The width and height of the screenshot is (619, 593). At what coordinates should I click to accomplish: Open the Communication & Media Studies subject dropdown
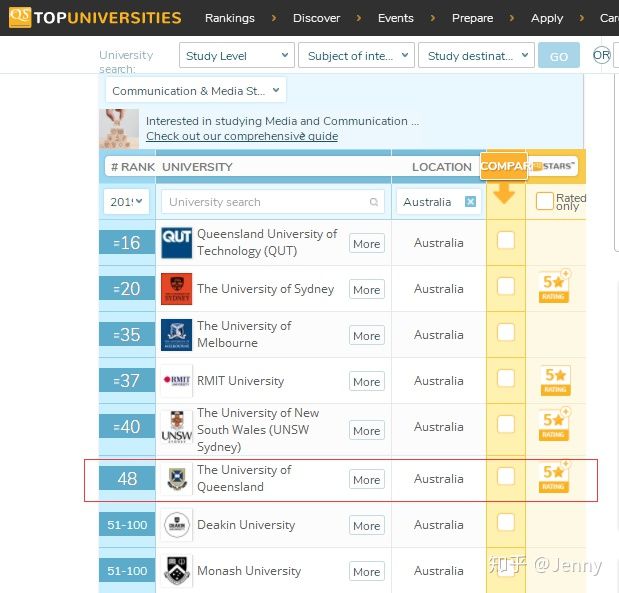196,90
